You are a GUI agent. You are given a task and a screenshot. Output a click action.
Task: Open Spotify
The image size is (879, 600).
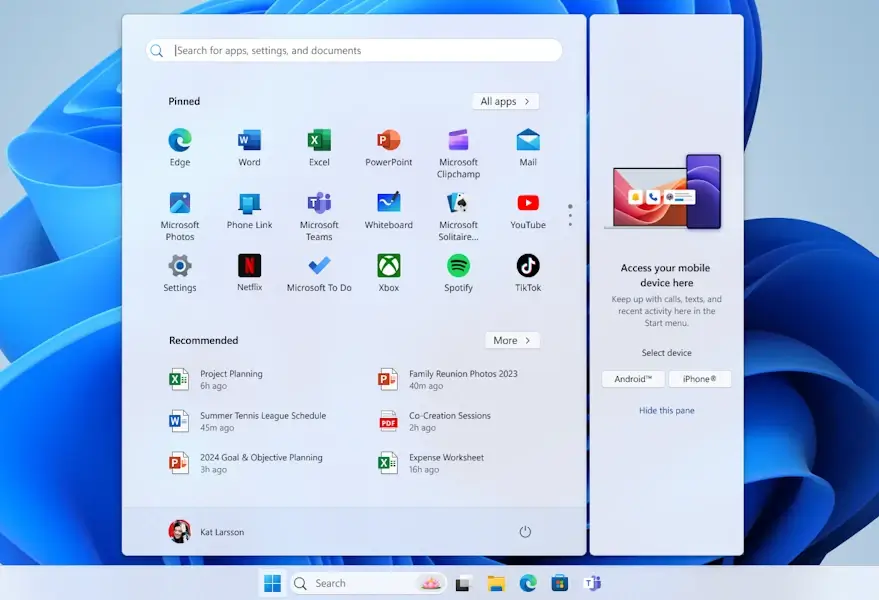[458, 273]
